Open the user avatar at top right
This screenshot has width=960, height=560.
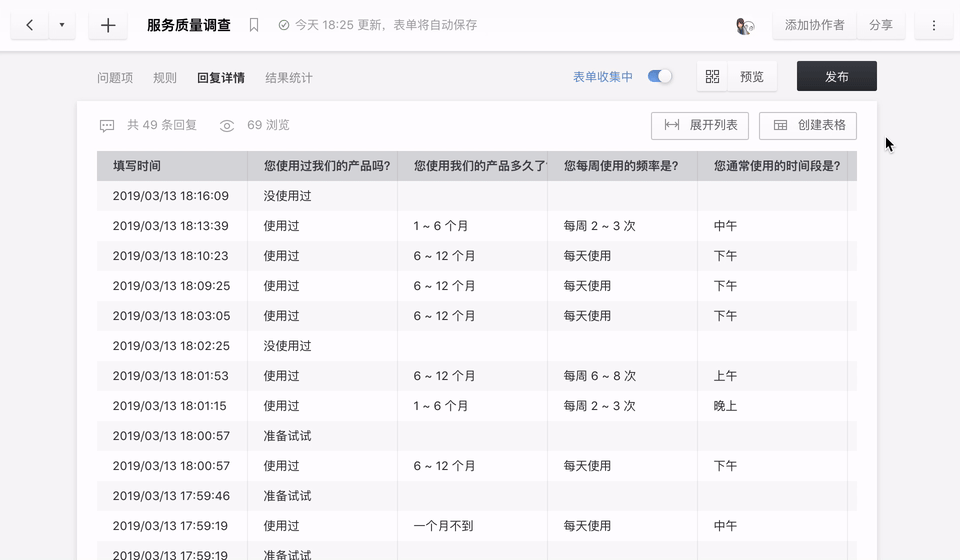point(744,26)
